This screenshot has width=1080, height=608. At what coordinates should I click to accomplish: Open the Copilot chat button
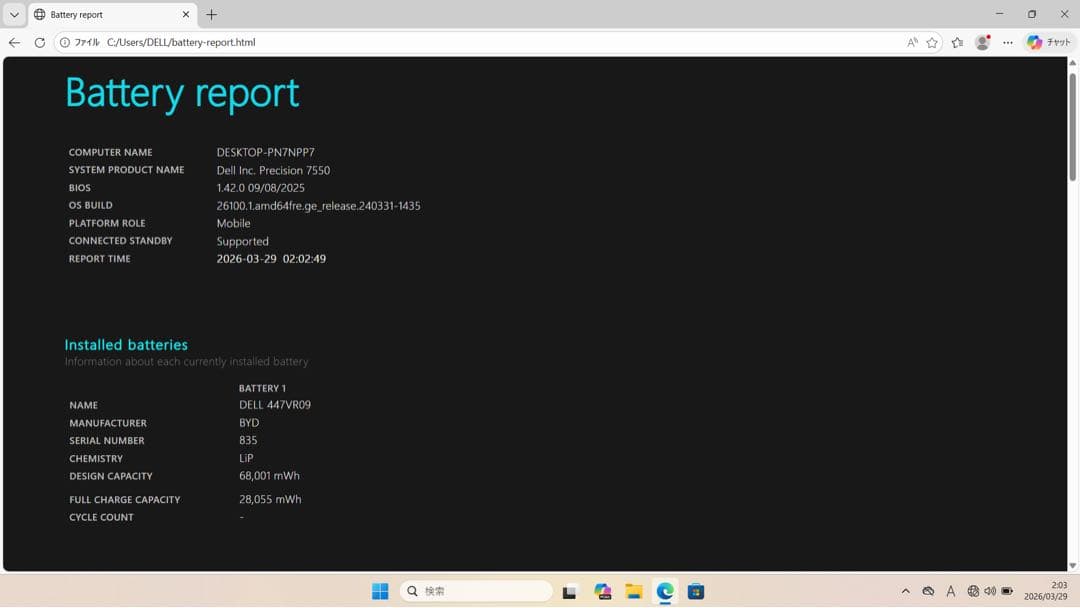click(x=1048, y=43)
